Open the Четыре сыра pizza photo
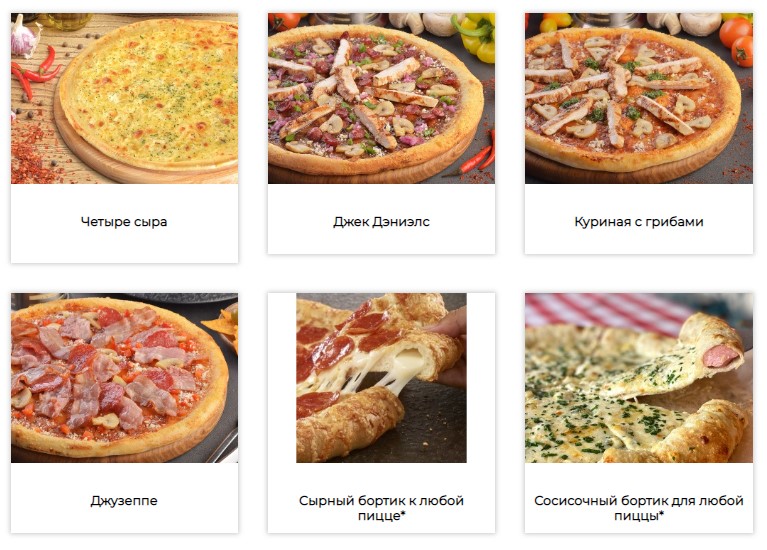Viewport: 767px width, 550px height. point(124,98)
